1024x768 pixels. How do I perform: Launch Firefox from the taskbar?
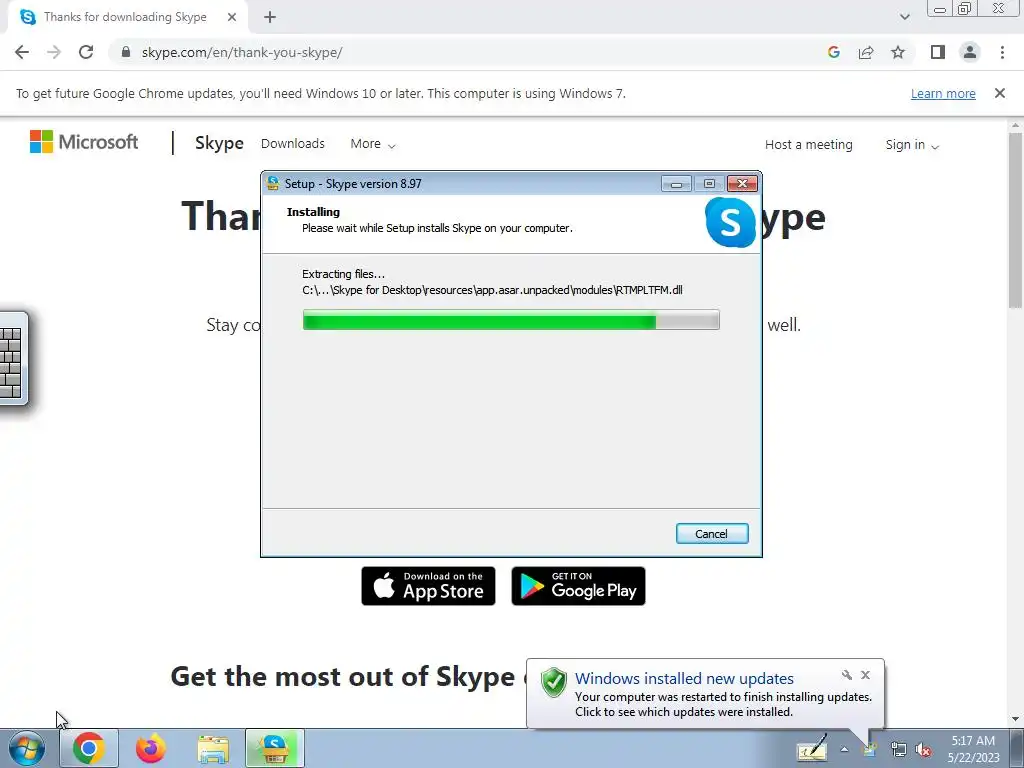click(x=151, y=748)
